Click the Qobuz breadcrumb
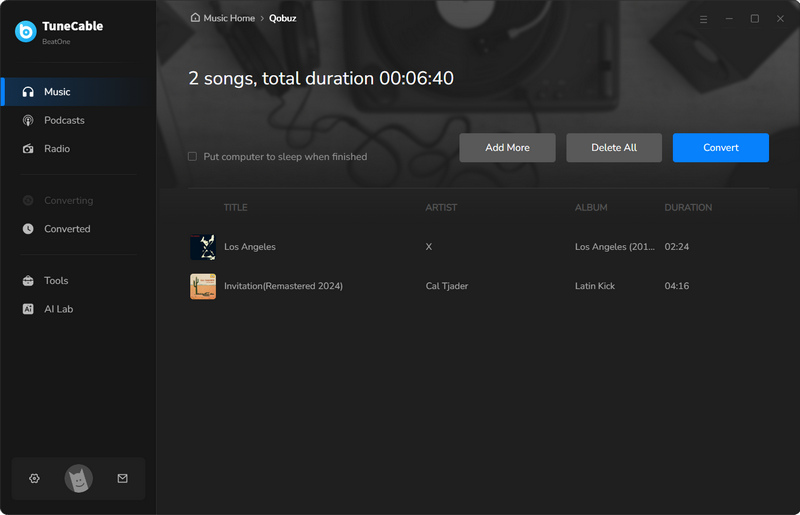 pos(283,18)
